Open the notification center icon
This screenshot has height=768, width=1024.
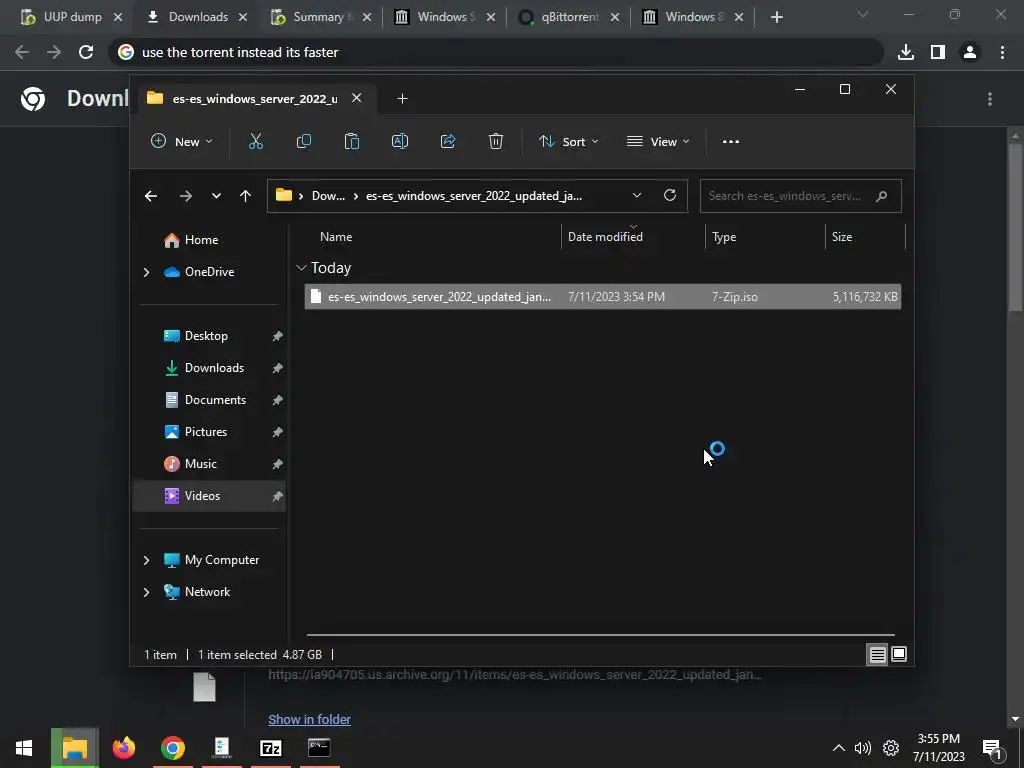click(x=992, y=749)
